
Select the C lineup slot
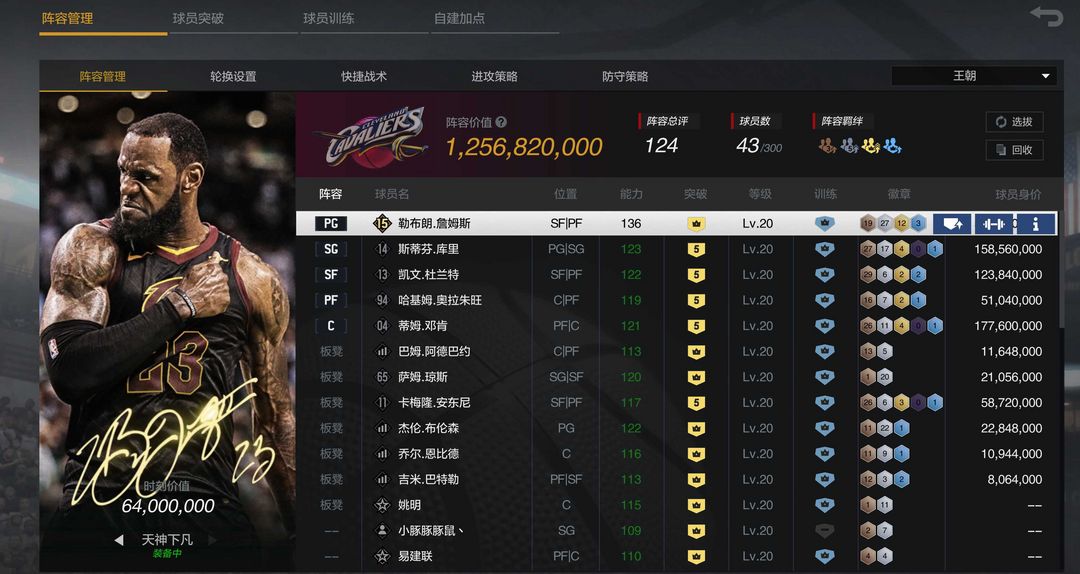point(331,326)
